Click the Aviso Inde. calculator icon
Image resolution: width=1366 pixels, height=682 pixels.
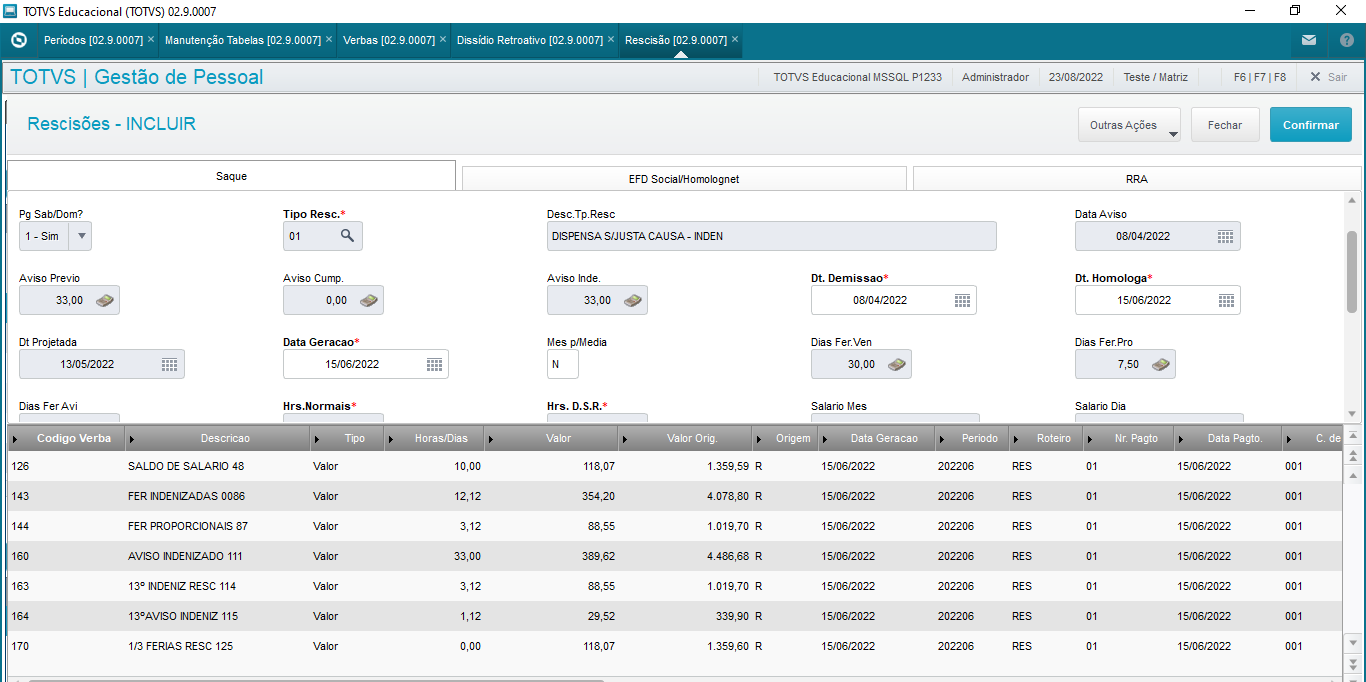click(633, 300)
